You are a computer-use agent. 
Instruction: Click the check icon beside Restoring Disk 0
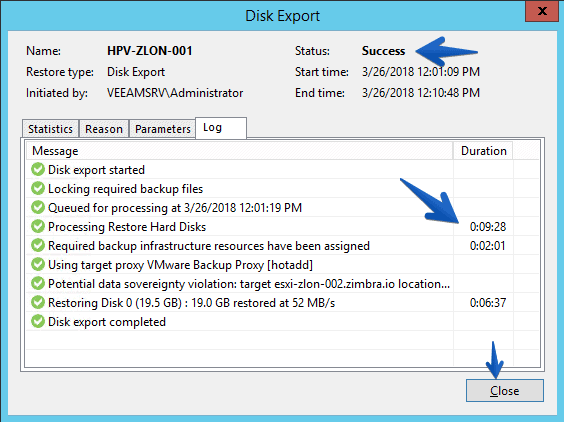point(38,303)
